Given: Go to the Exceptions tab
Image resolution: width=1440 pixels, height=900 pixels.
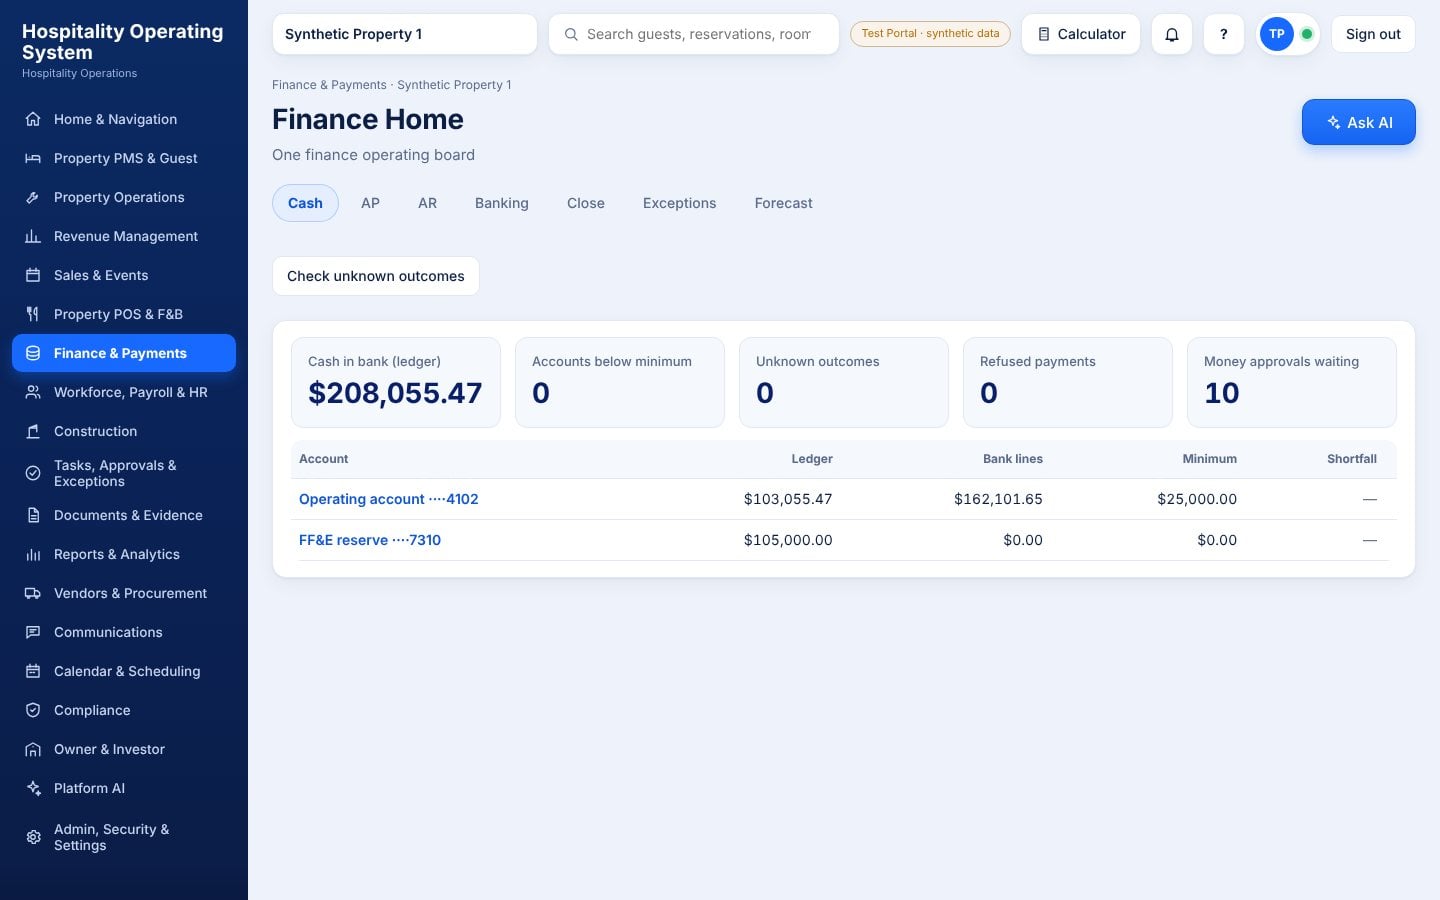Looking at the screenshot, I should tap(680, 203).
